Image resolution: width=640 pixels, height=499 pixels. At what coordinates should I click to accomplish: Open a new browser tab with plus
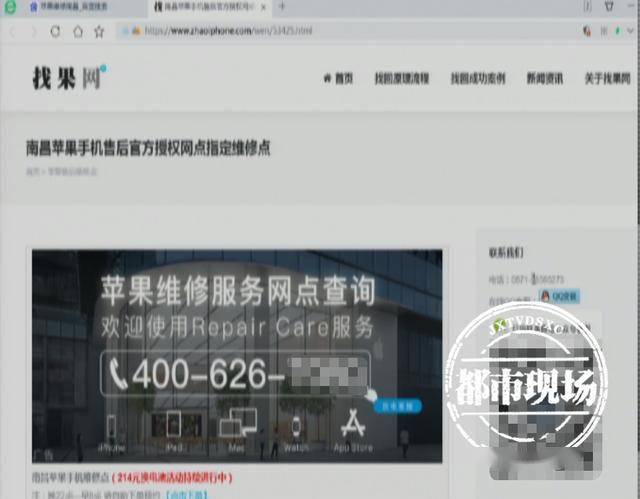[282, 7]
